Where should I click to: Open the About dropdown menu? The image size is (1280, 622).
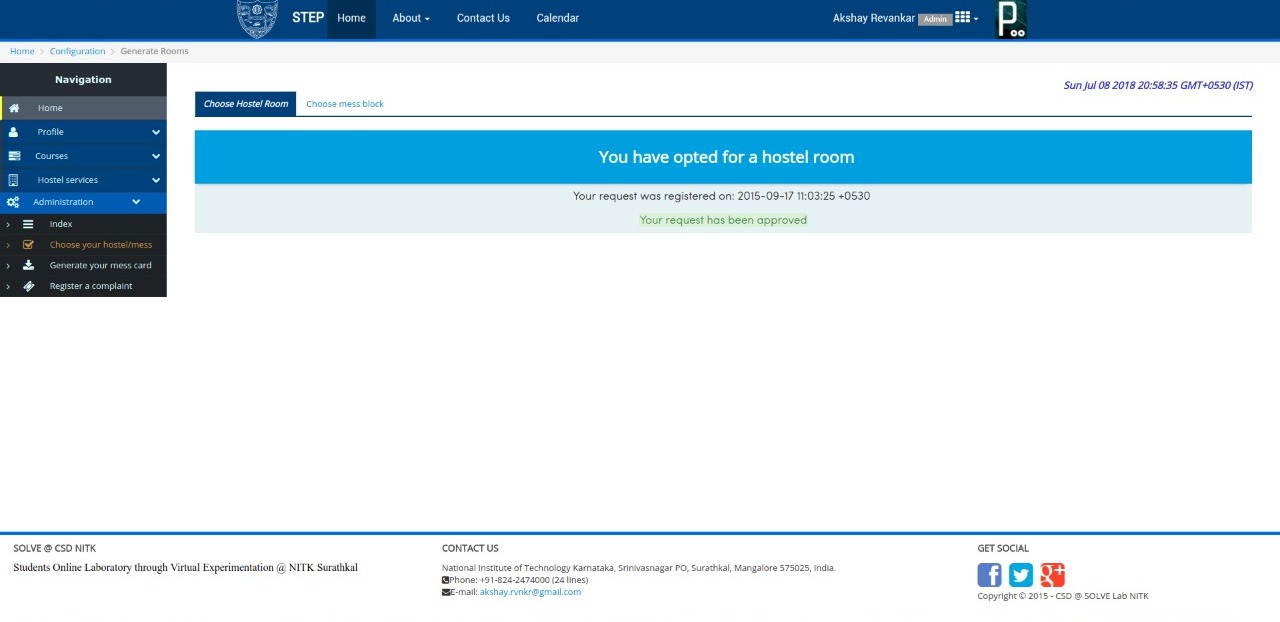pyautogui.click(x=410, y=18)
